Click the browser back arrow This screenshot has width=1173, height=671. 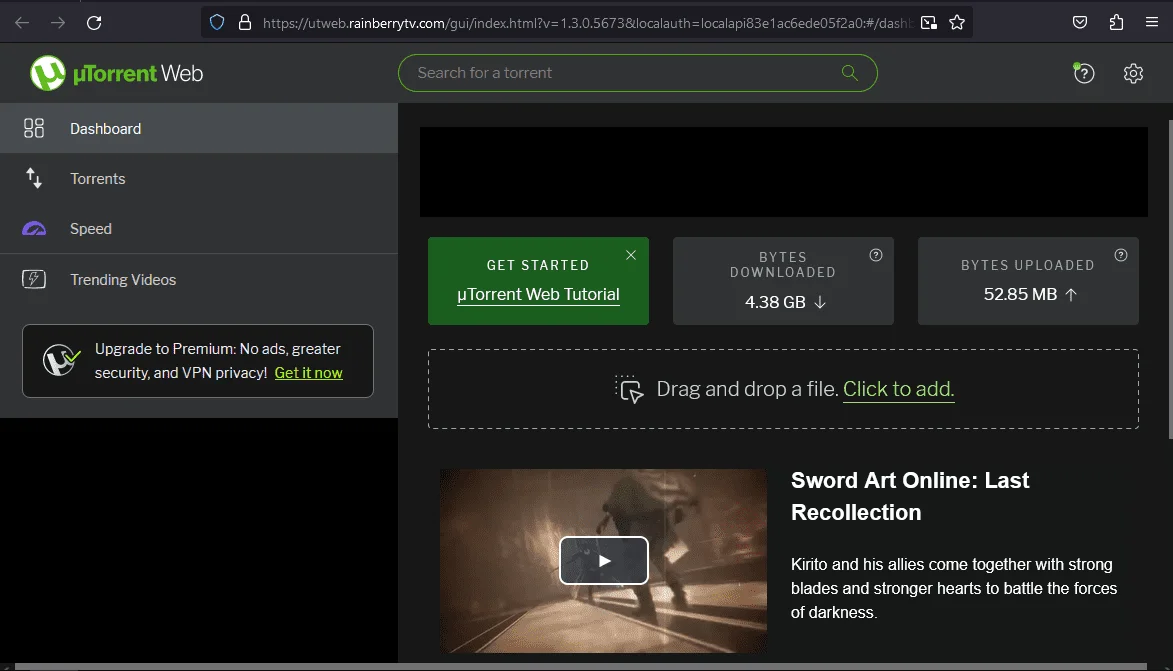tap(22, 22)
